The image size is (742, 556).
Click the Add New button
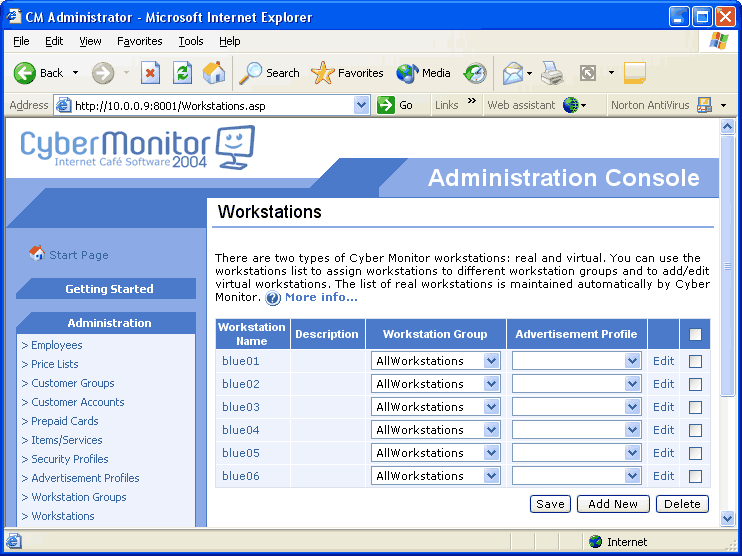(x=613, y=504)
